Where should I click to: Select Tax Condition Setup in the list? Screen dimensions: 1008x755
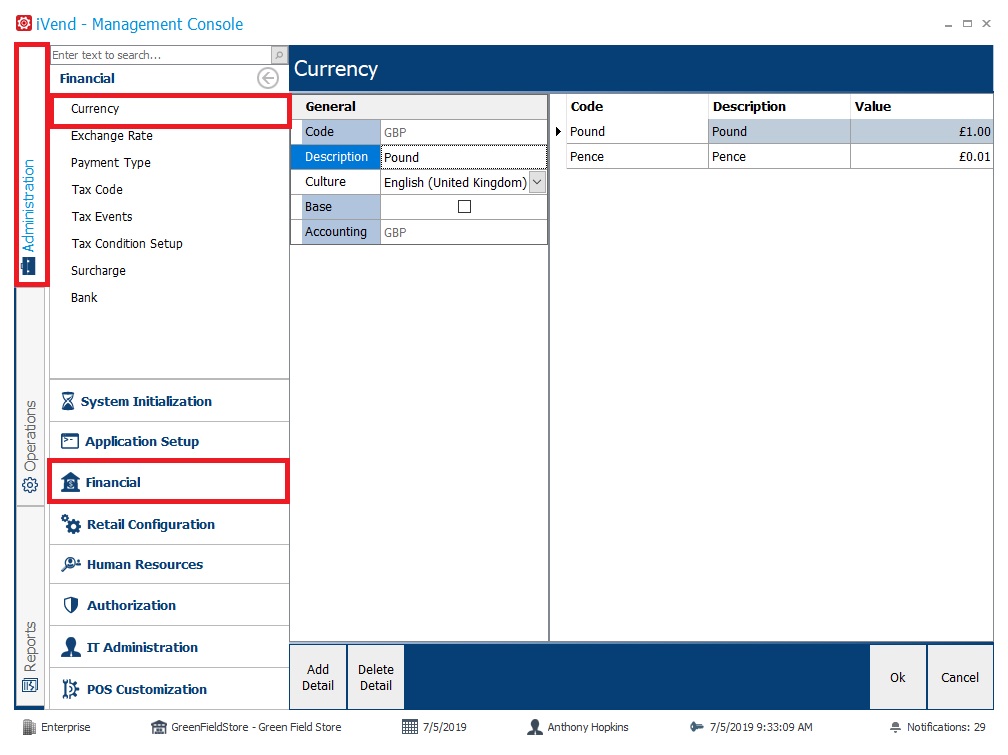pyautogui.click(x=127, y=244)
